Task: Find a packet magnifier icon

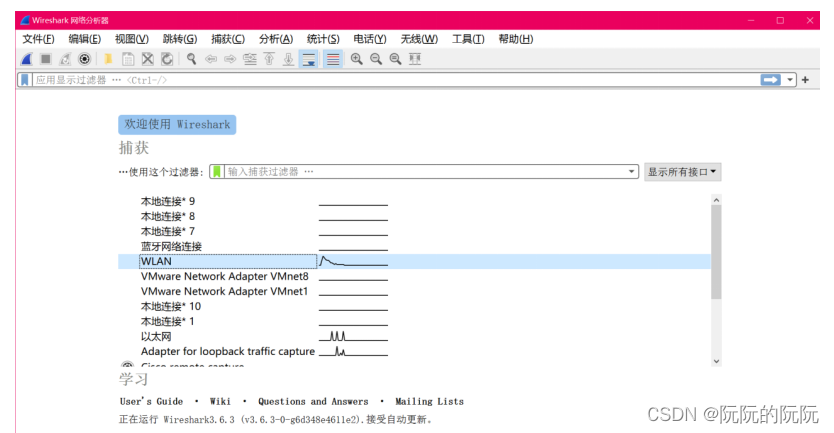Action: coord(191,59)
